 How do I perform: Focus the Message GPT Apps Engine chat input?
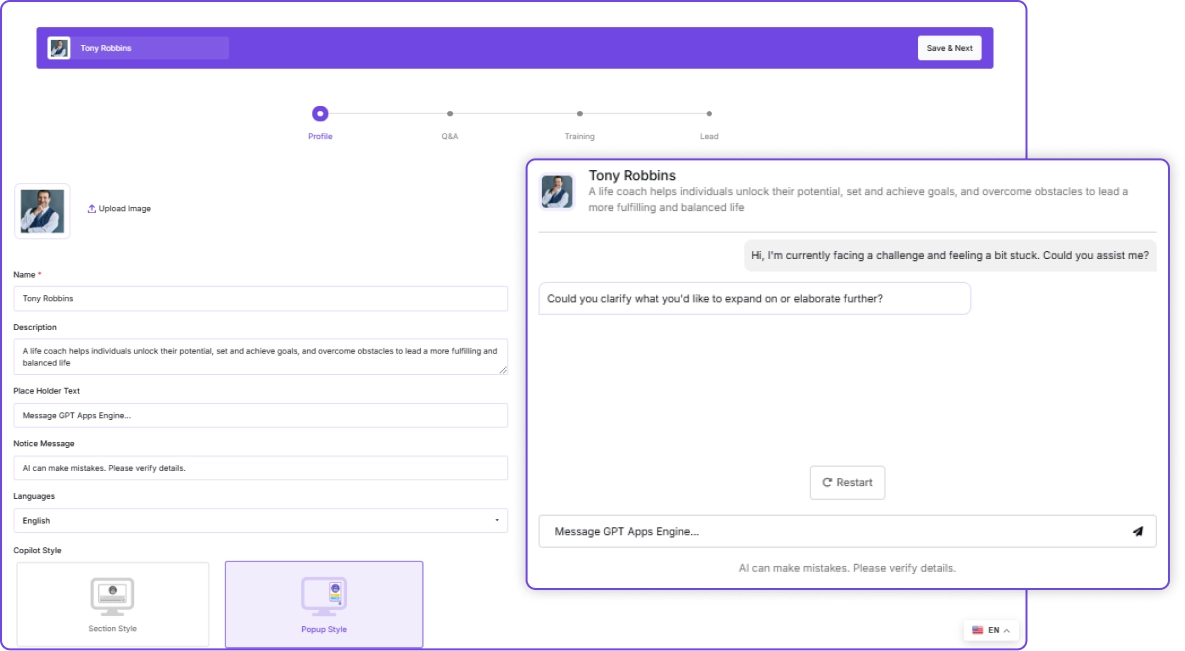pyautogui.click(x=830, y=532)
